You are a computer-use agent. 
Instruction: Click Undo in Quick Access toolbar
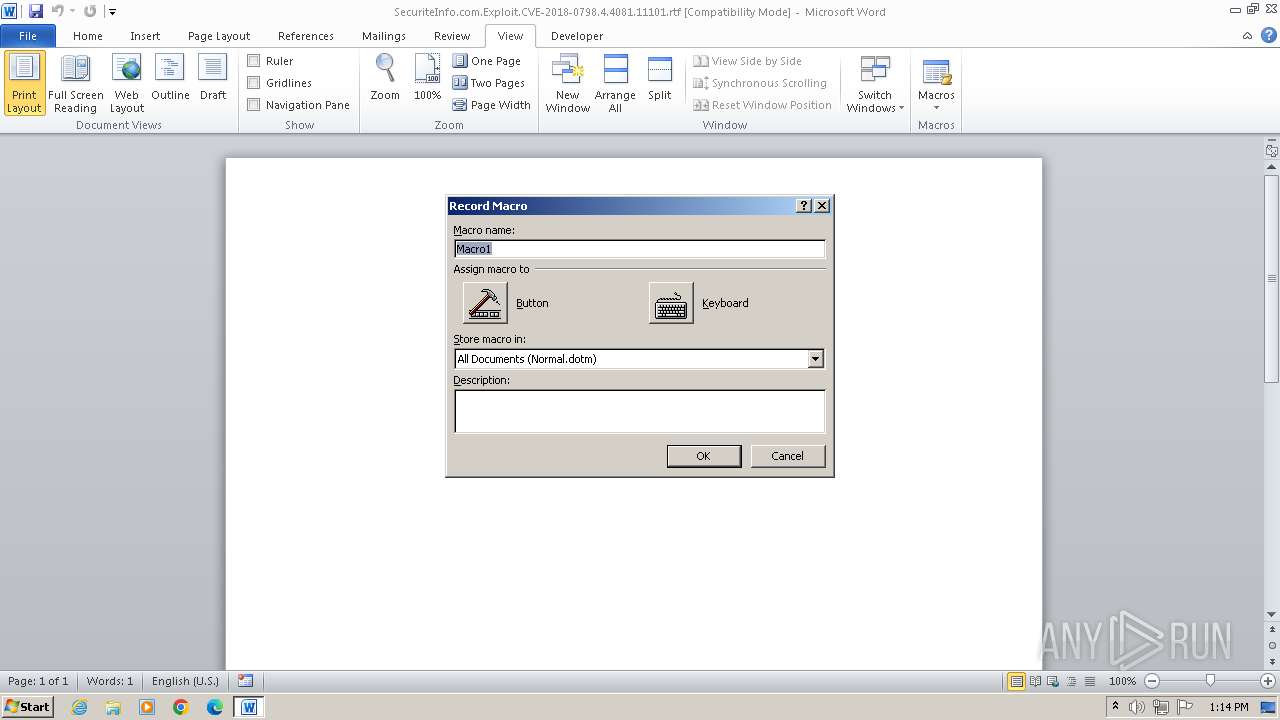point(58,11)
